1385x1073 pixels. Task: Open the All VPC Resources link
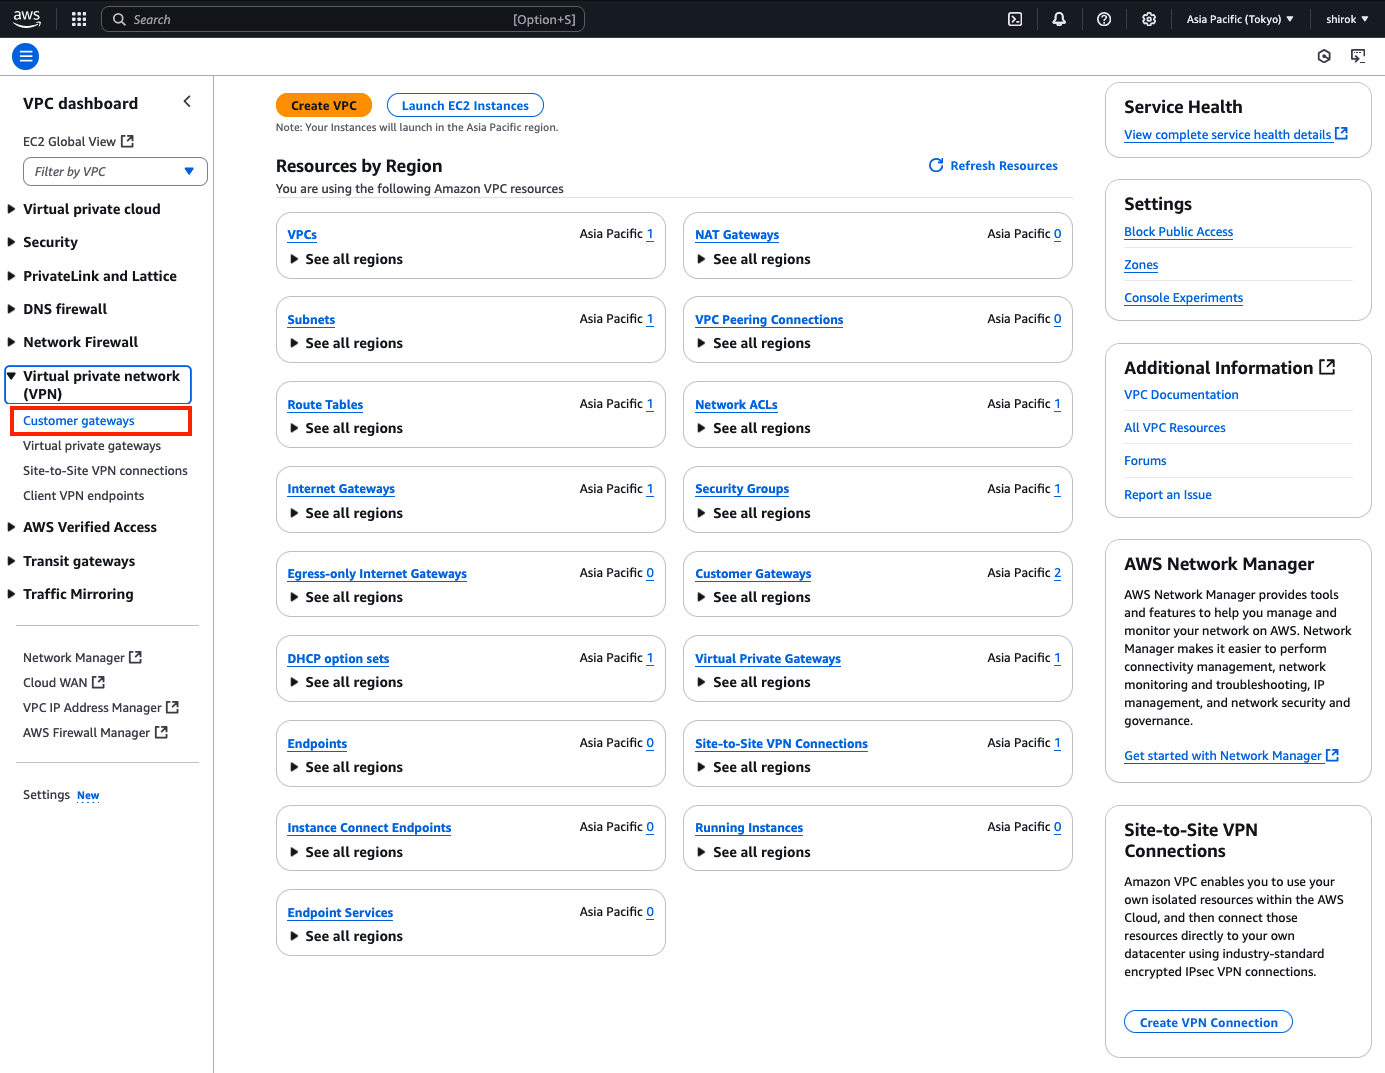coord(1174,428)
